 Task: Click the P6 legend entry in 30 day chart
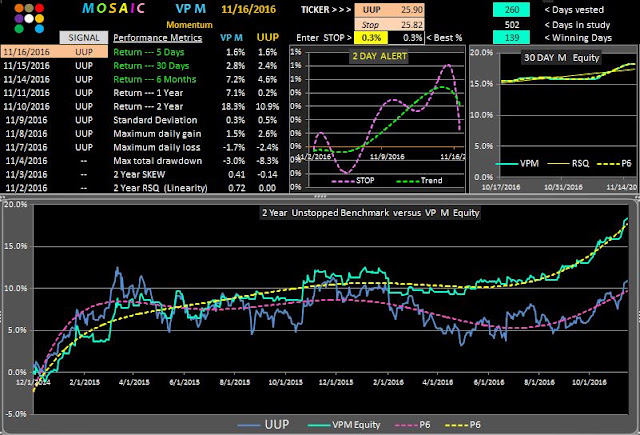[x=614, y=164]
